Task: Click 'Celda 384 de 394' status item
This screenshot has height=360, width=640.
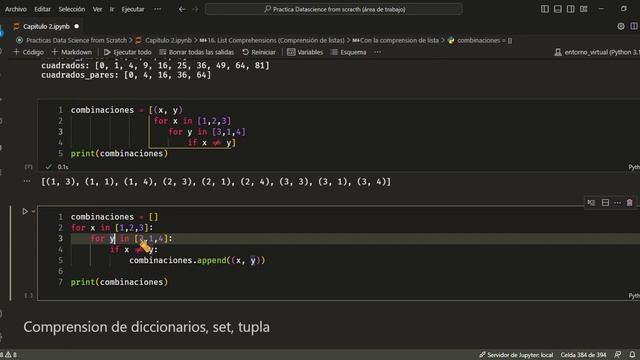Action: tap(583, 355)
